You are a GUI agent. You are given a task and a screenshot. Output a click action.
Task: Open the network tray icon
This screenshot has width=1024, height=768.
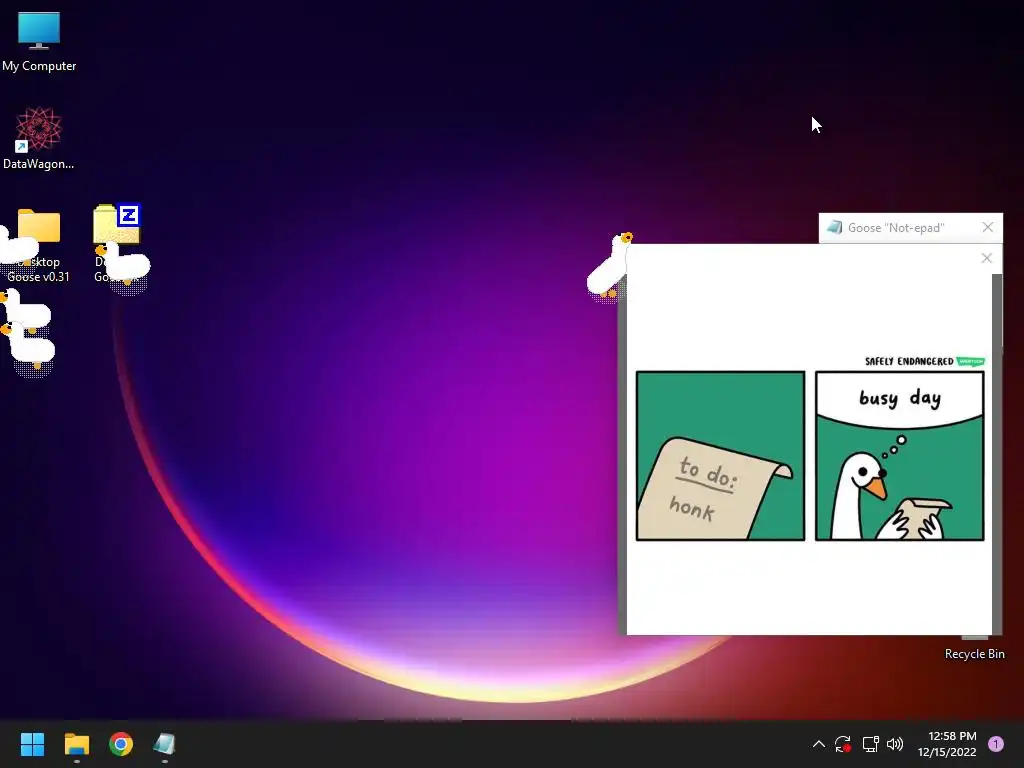coord(870,744)
